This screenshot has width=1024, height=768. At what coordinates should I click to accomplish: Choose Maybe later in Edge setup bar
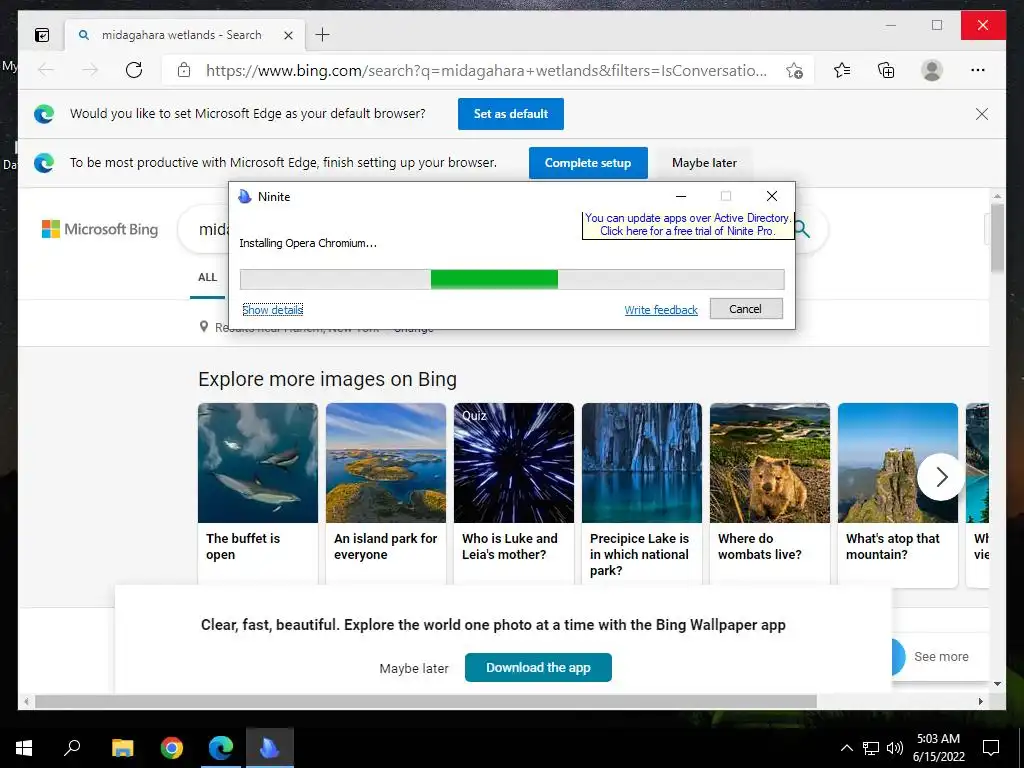(x=704, y=163)
